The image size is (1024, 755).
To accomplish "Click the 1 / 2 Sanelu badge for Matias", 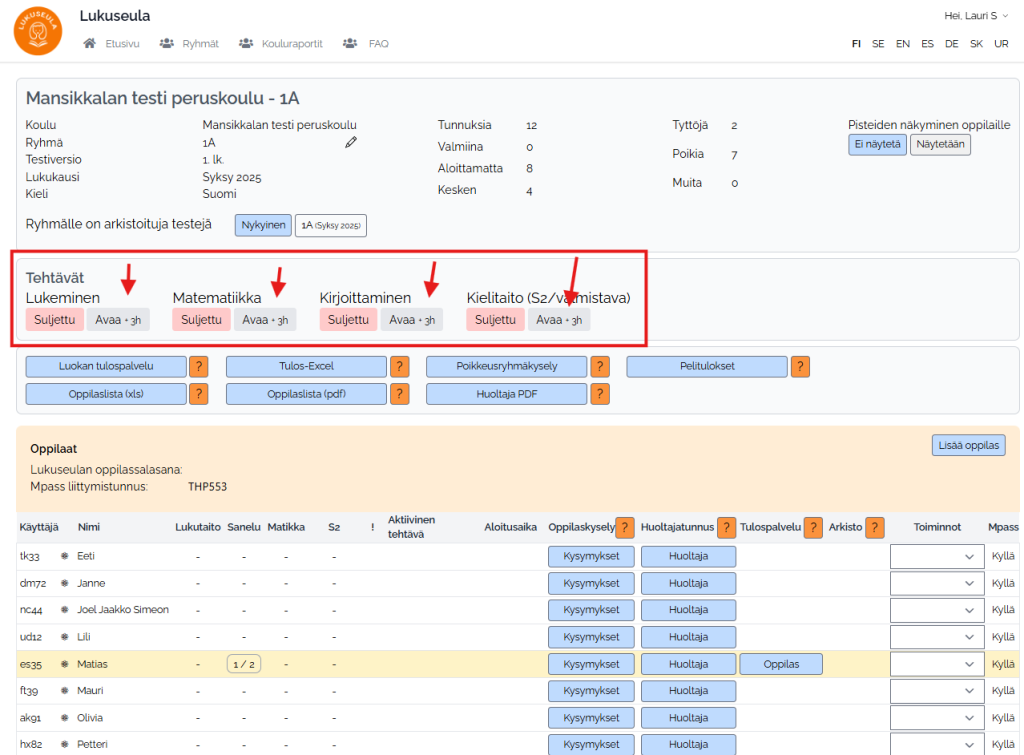I will pyautogui.click(x=244, y=664).
